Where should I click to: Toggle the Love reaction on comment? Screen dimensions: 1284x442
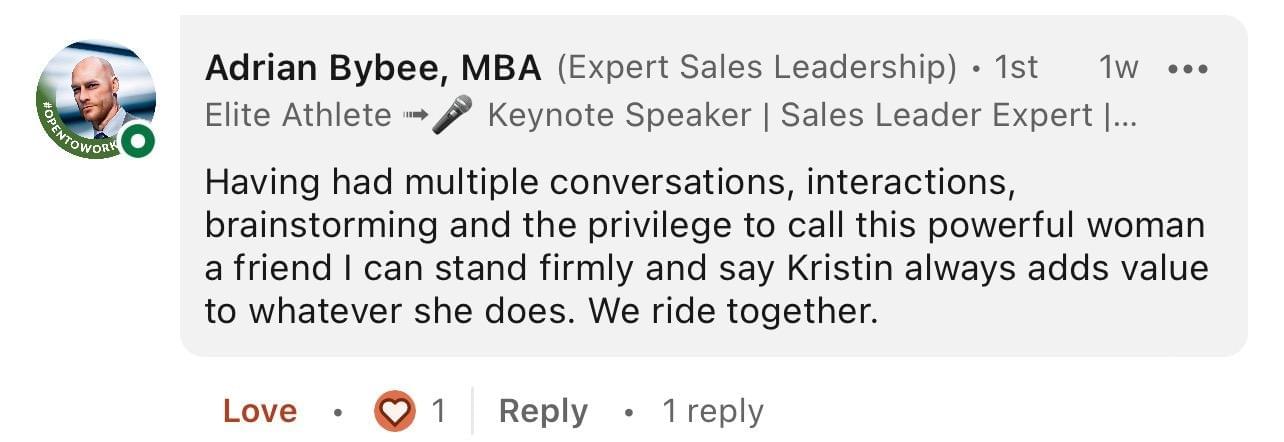click(260, 411)
